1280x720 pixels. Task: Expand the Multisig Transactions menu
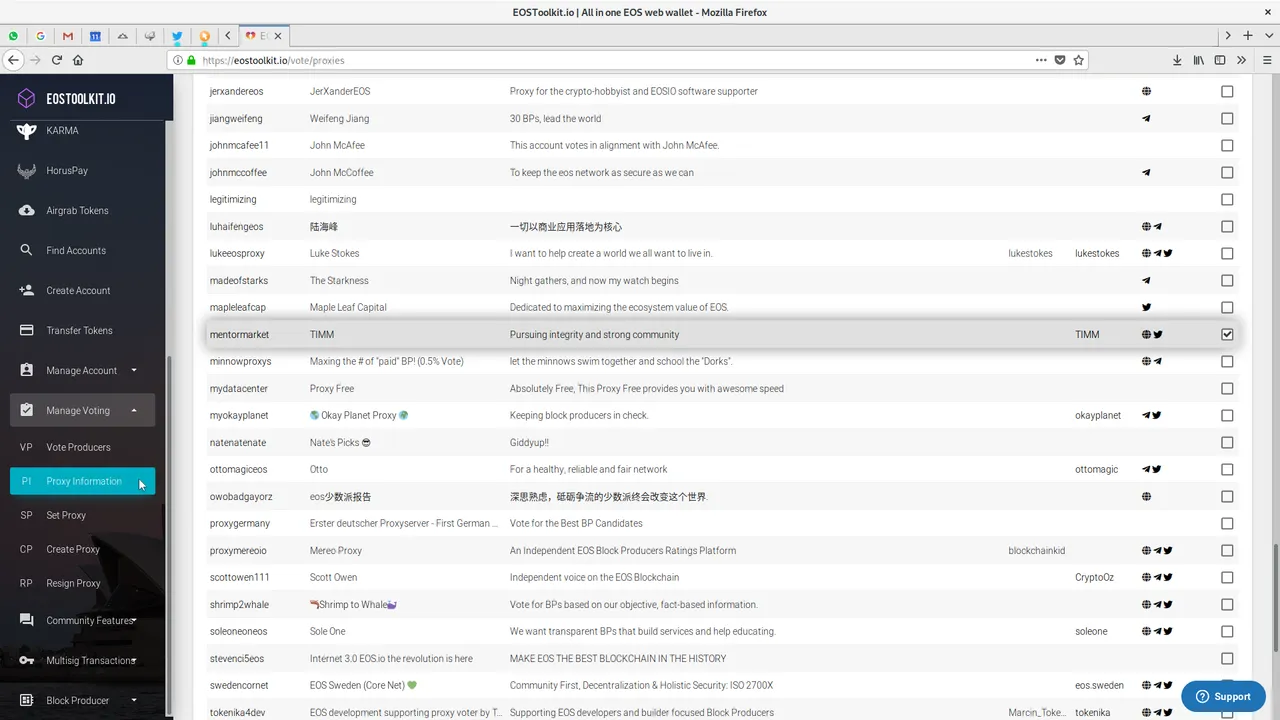tap(82, 660)
